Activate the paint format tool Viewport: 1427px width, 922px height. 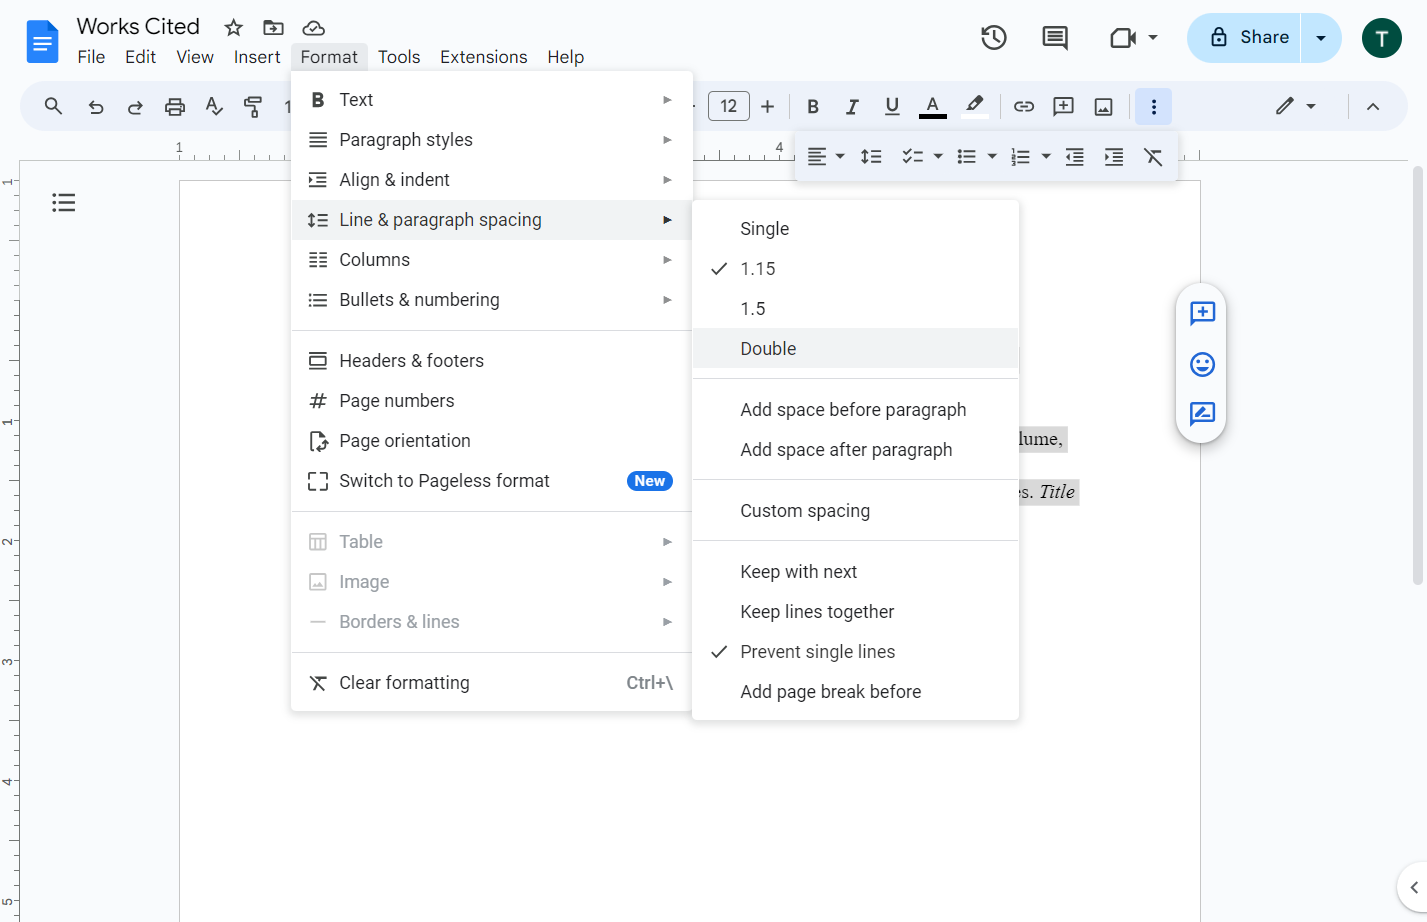pos(253,106)
